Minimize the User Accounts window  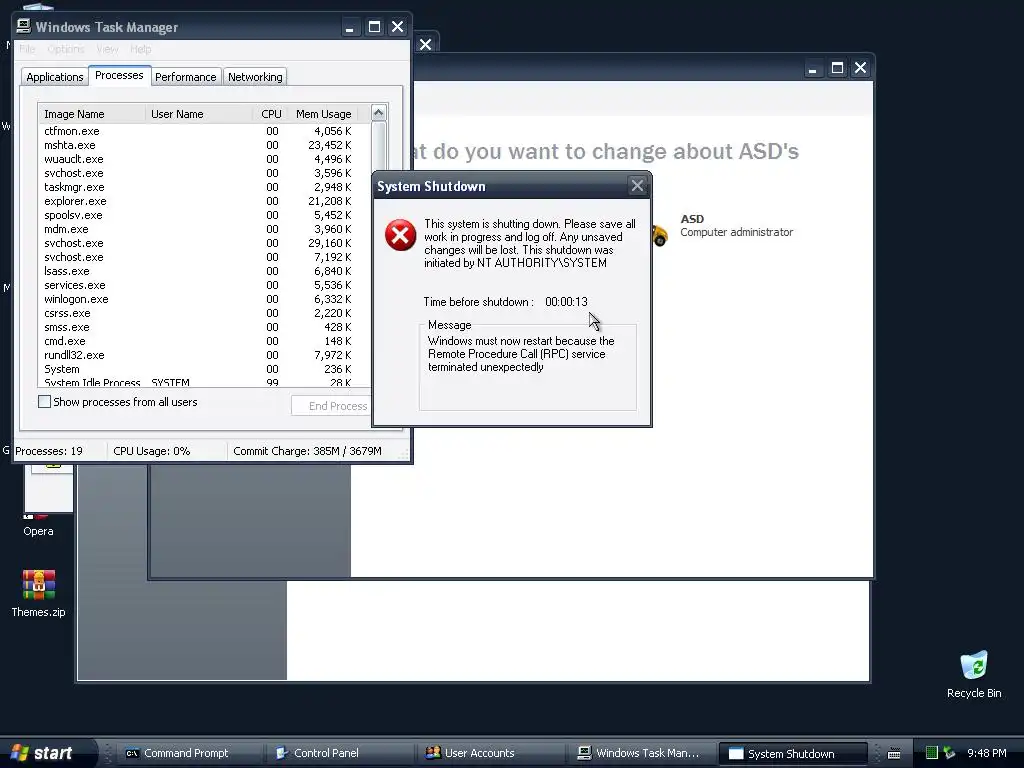(812, 68)
